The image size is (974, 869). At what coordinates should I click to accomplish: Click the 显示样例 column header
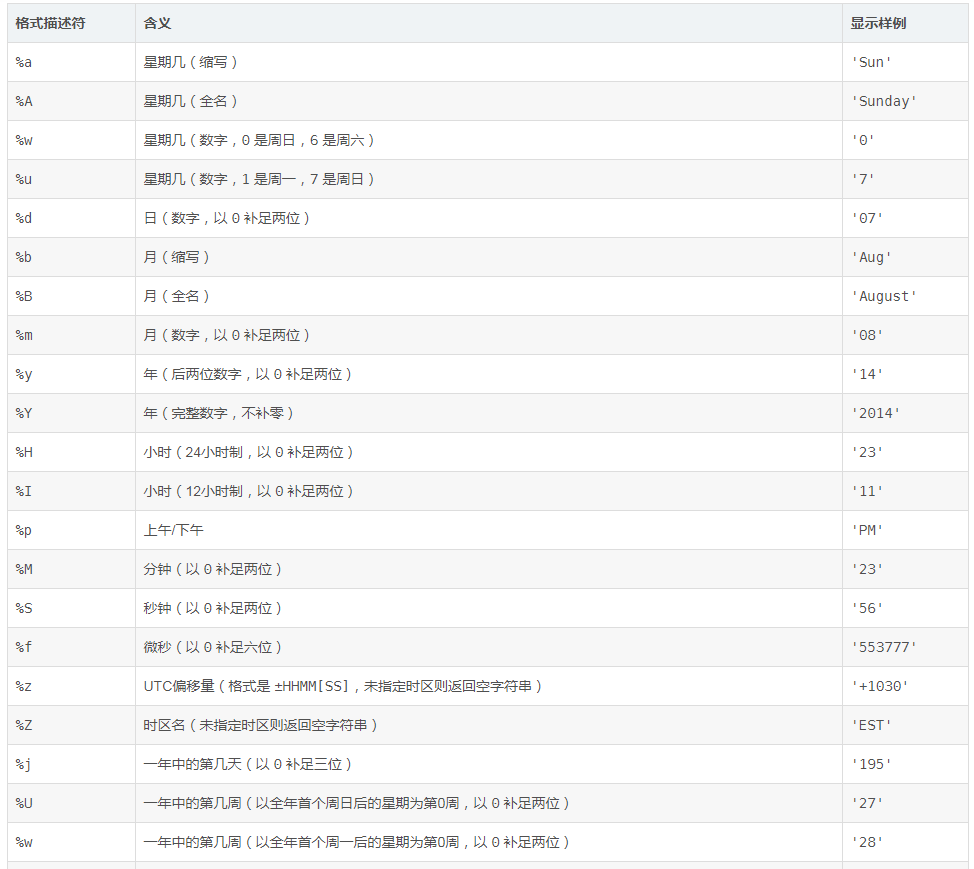[878, 23]
